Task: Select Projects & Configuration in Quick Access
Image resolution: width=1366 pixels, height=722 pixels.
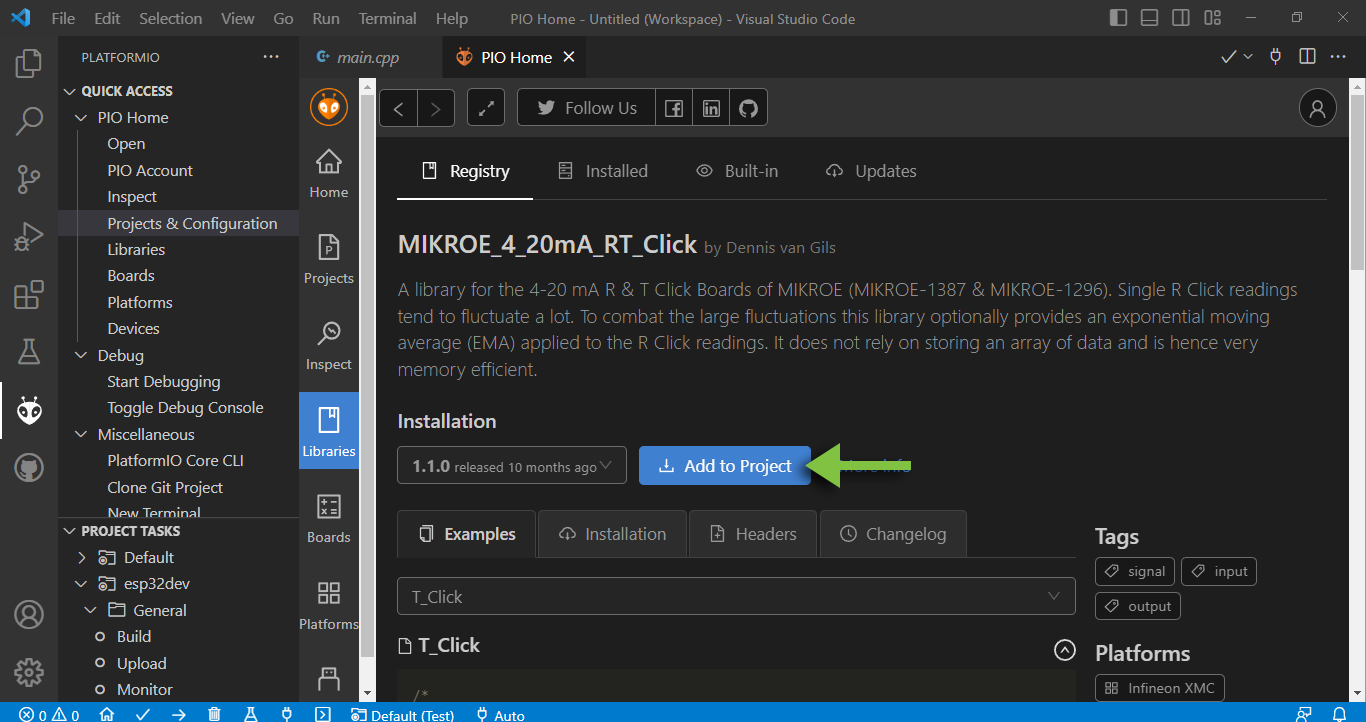Action: [192, 223]
